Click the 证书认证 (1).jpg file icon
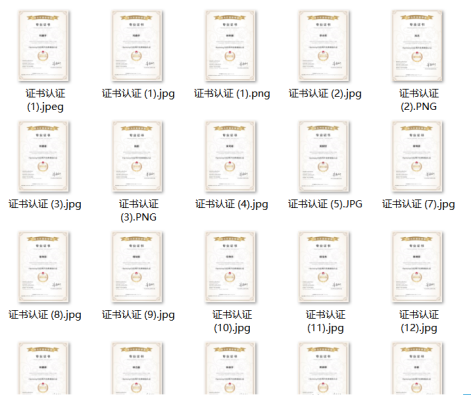 [x=137, y=46]
